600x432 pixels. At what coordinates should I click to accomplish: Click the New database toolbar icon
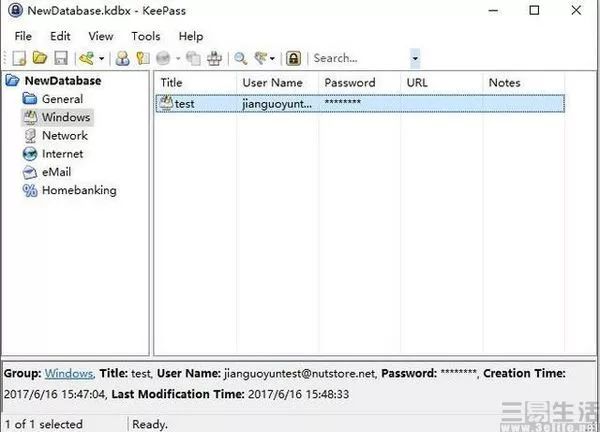coord(19,58)
